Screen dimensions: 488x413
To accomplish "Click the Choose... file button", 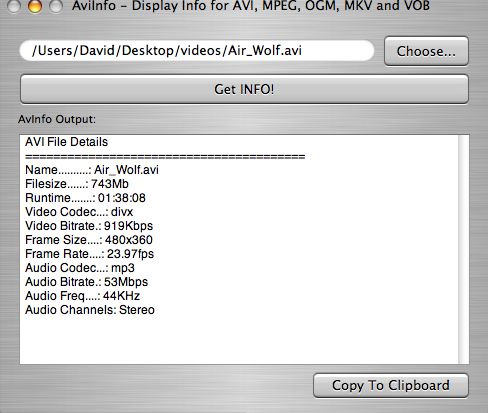I will tap(426, 51).
